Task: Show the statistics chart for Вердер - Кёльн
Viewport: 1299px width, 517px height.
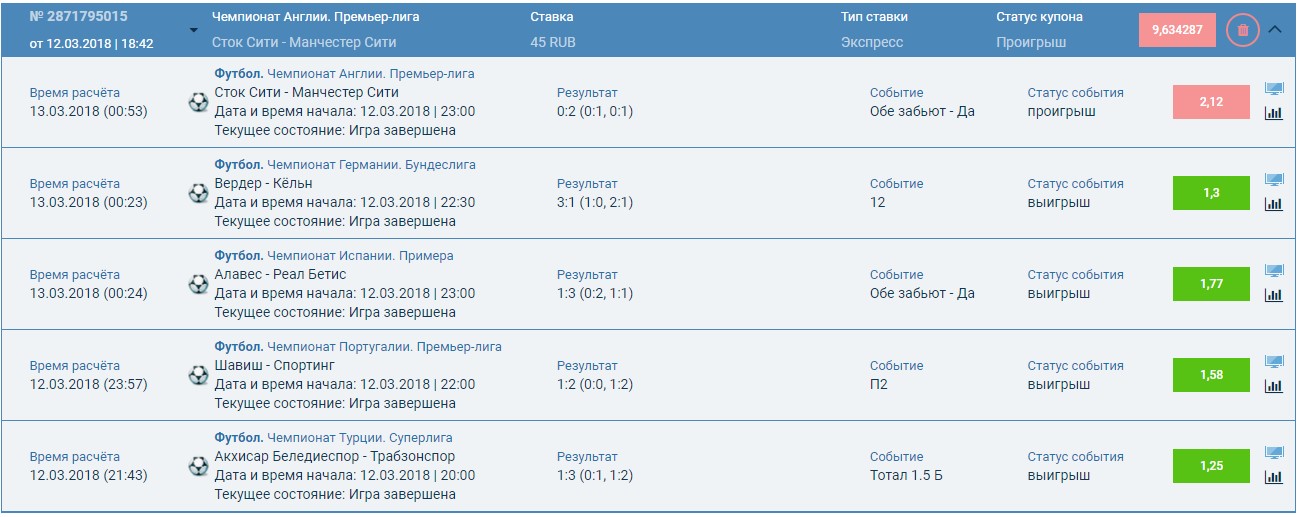Action: 1274,204
